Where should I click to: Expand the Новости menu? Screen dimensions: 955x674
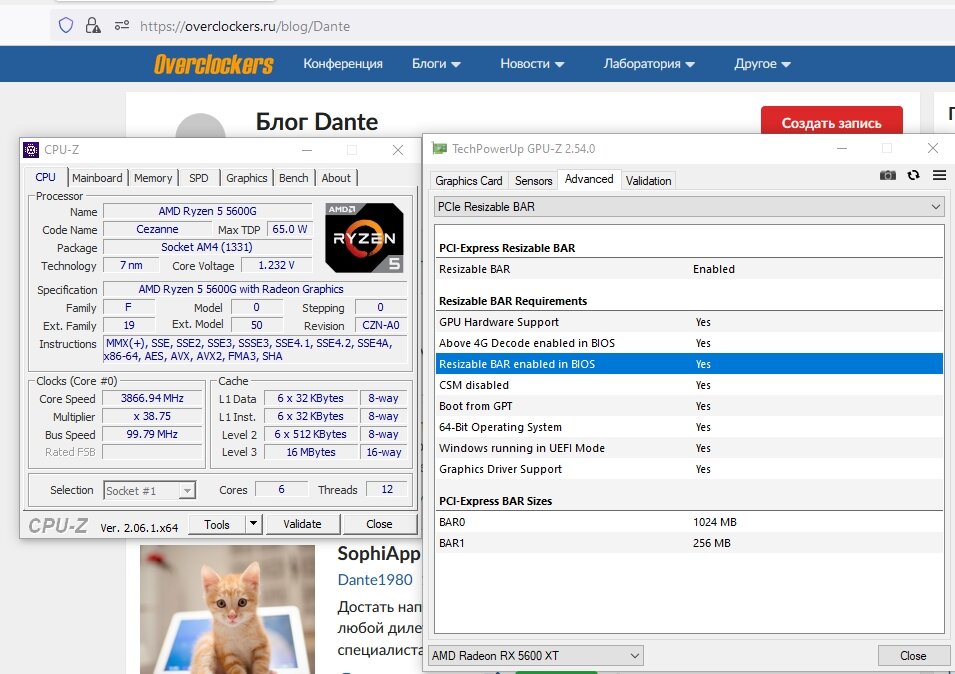point(532,63)
